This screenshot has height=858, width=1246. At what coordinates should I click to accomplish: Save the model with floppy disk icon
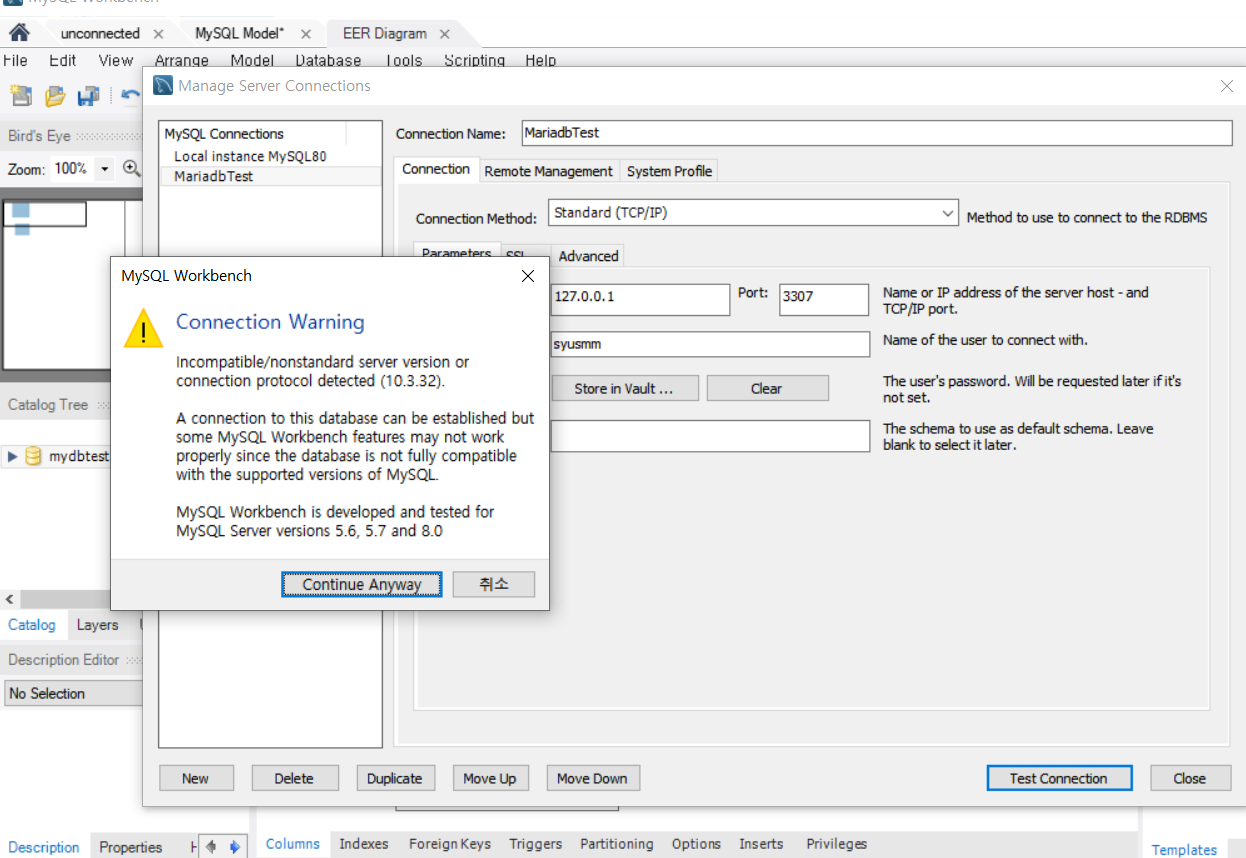89,96
